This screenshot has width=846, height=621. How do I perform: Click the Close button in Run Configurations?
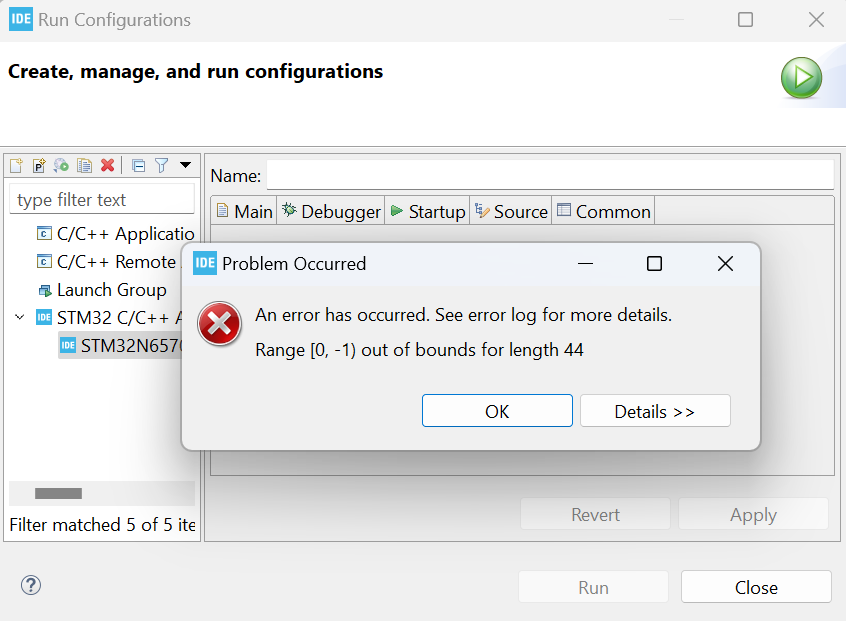pos(756,587)
